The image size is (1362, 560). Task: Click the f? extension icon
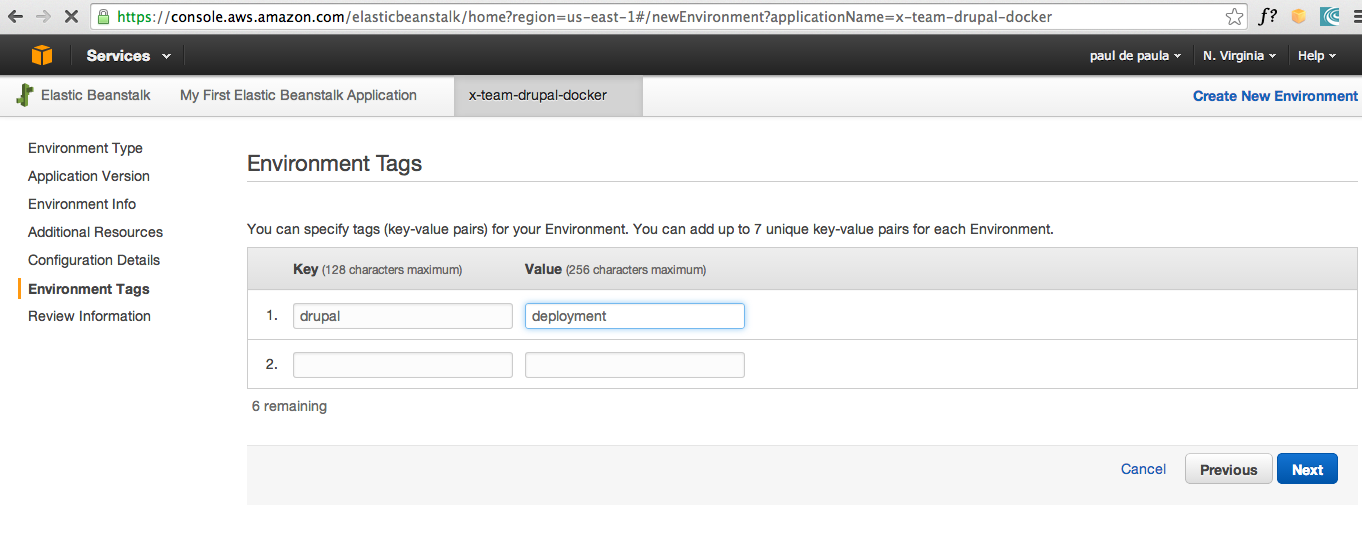(x=1268, y=16)
